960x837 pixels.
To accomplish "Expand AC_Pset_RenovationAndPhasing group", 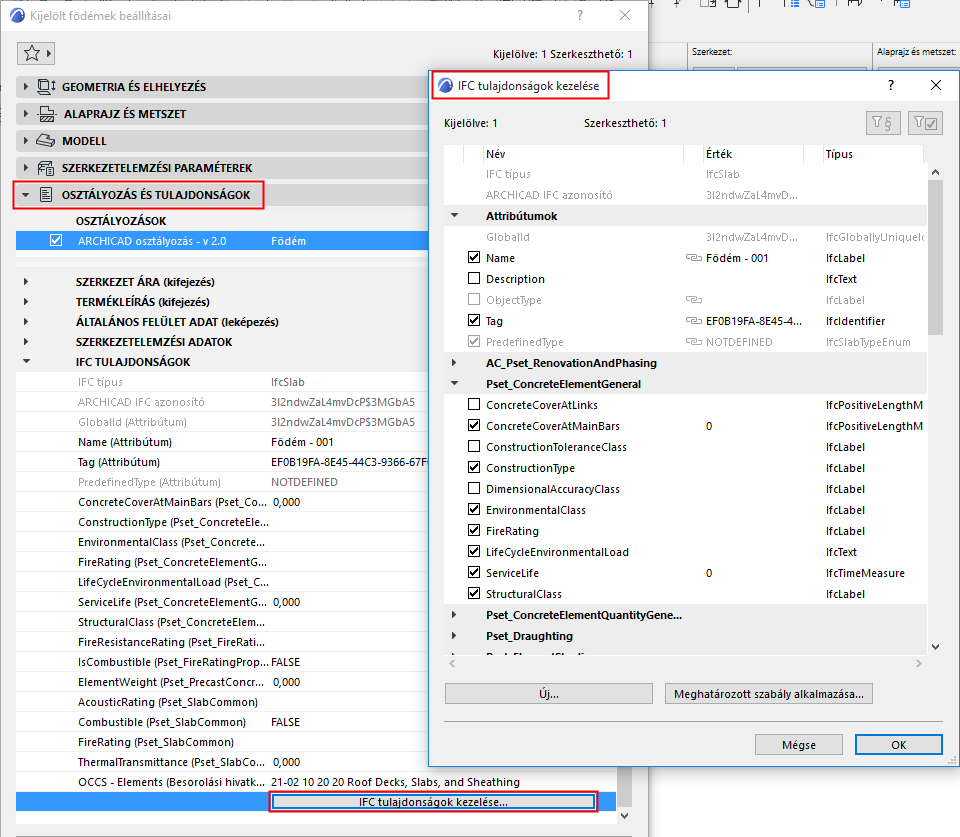I will coord(454,362).
